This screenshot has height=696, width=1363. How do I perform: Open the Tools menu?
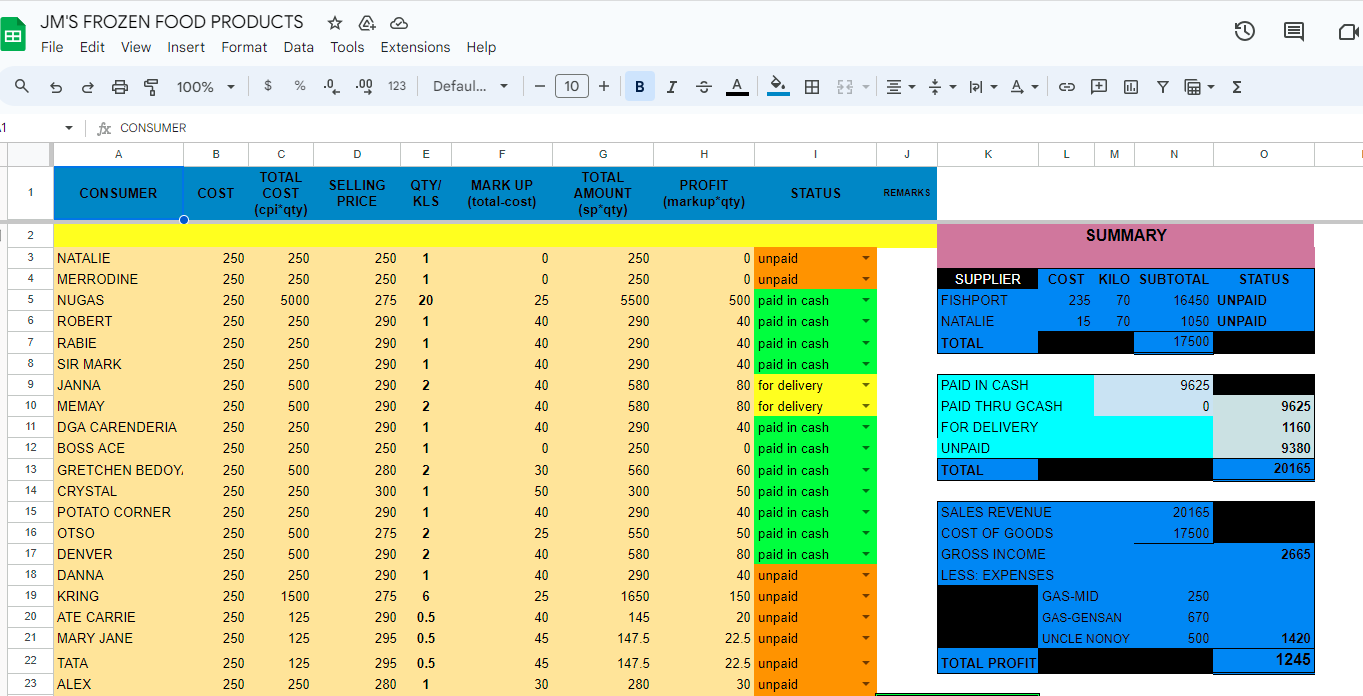[347, 47]
